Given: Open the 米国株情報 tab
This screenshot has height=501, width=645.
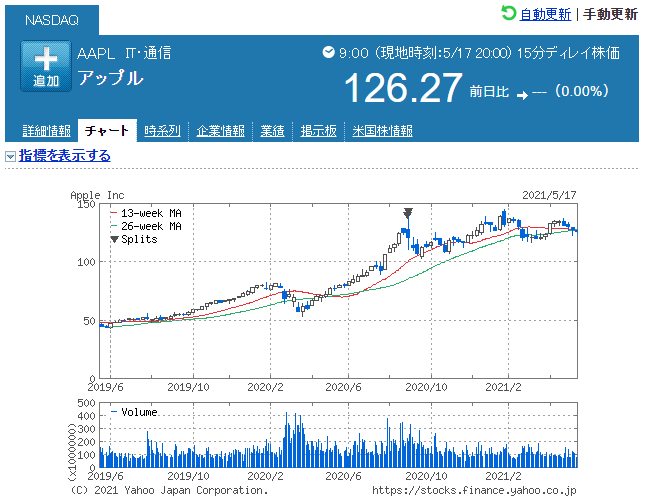Looking at the screenshot, I should [x=382, y=131].
